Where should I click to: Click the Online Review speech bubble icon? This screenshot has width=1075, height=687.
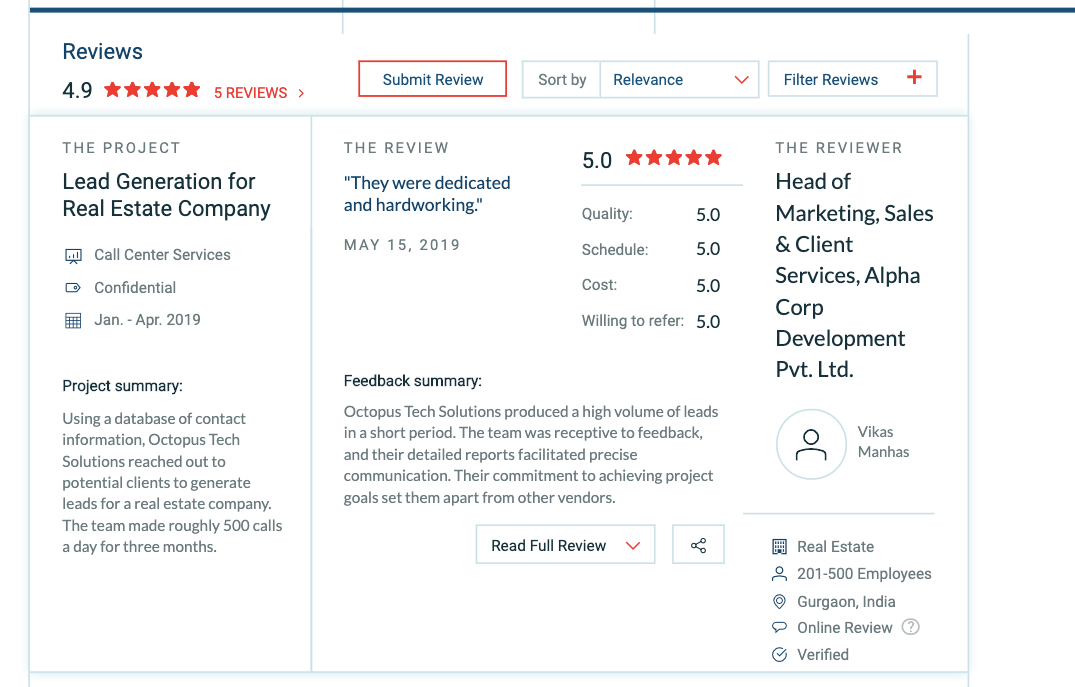click(780, 628)
